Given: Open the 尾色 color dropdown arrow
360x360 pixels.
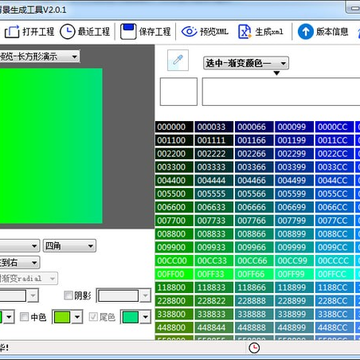Looking at the screenshot, I should tap(145, 317).
